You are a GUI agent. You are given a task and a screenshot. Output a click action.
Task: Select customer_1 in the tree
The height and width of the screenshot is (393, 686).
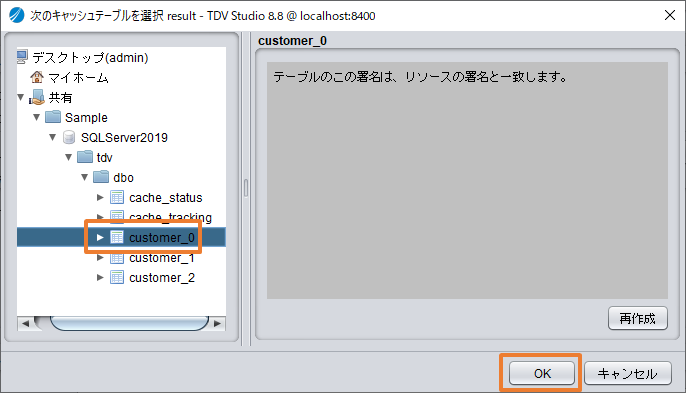(161, 258)
